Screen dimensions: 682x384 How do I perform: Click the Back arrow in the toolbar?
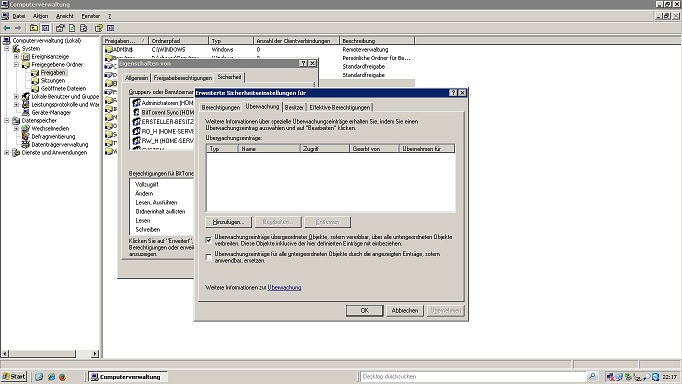(7, 28)
